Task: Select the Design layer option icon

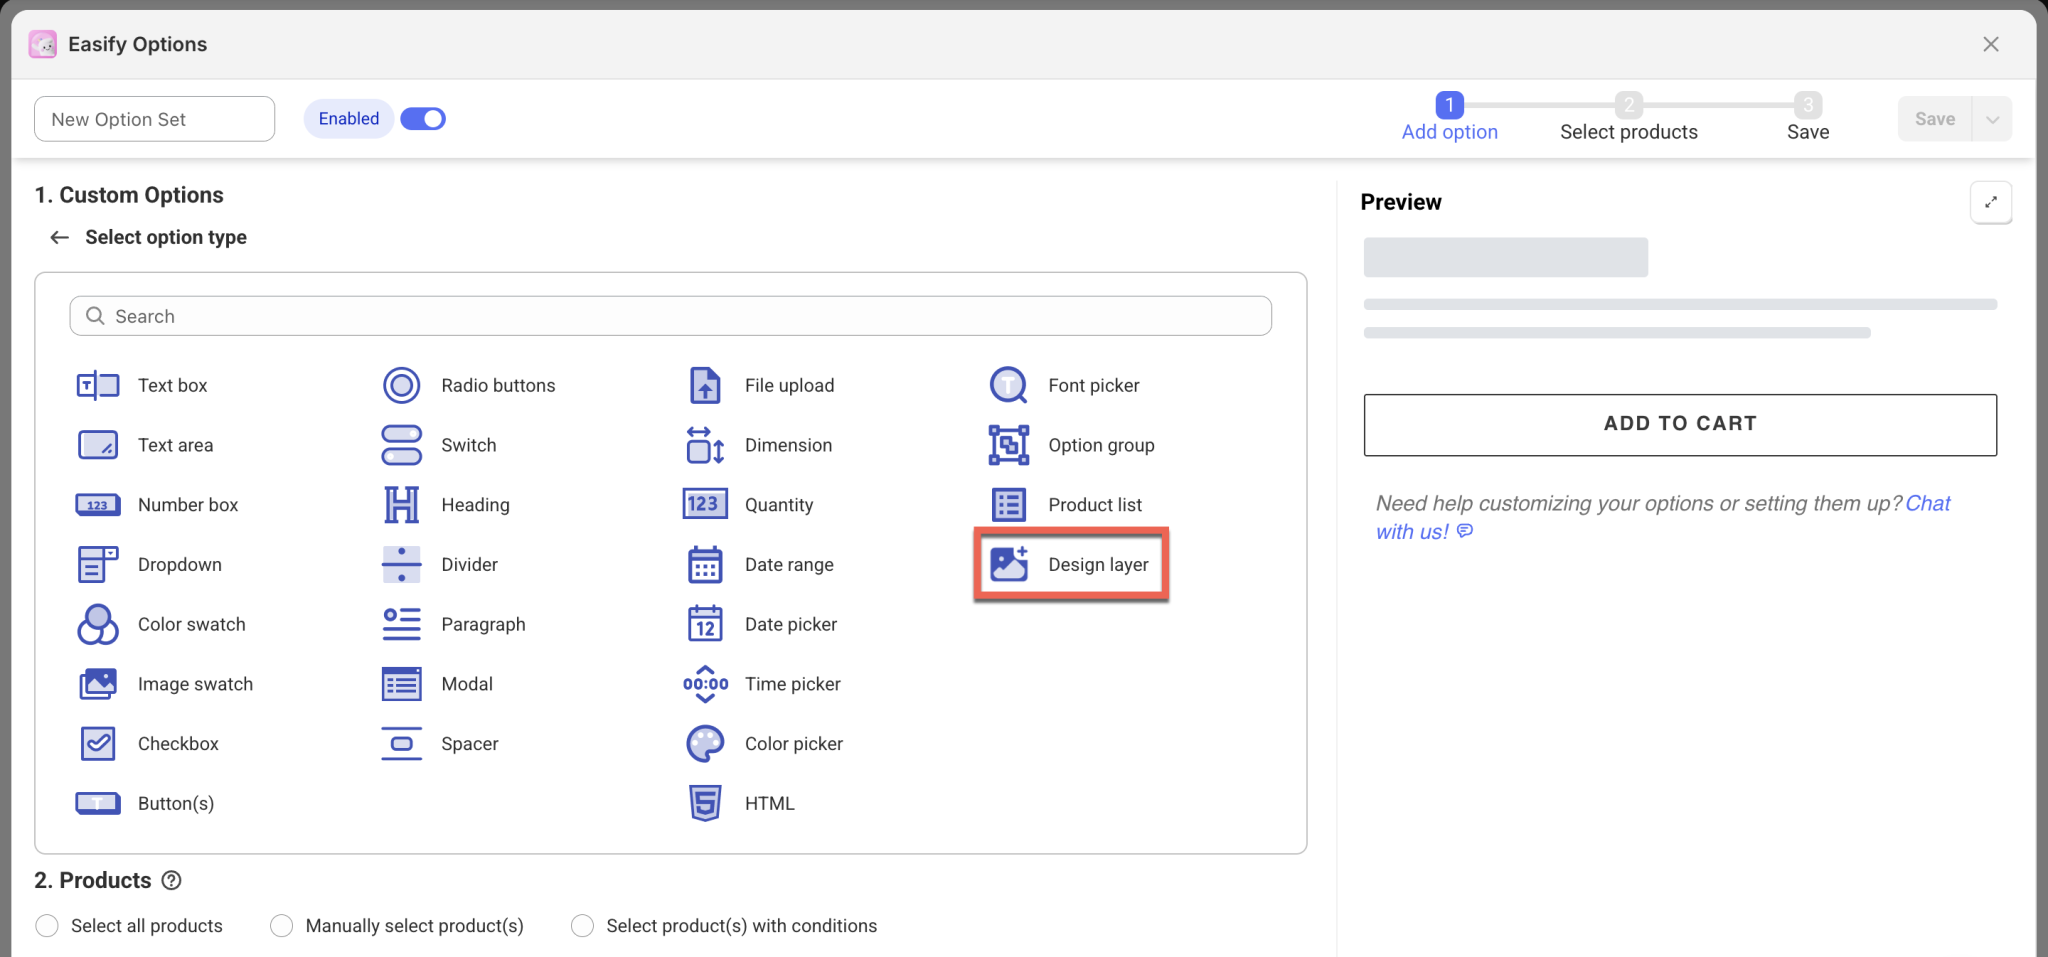Action: (1008, 564)
